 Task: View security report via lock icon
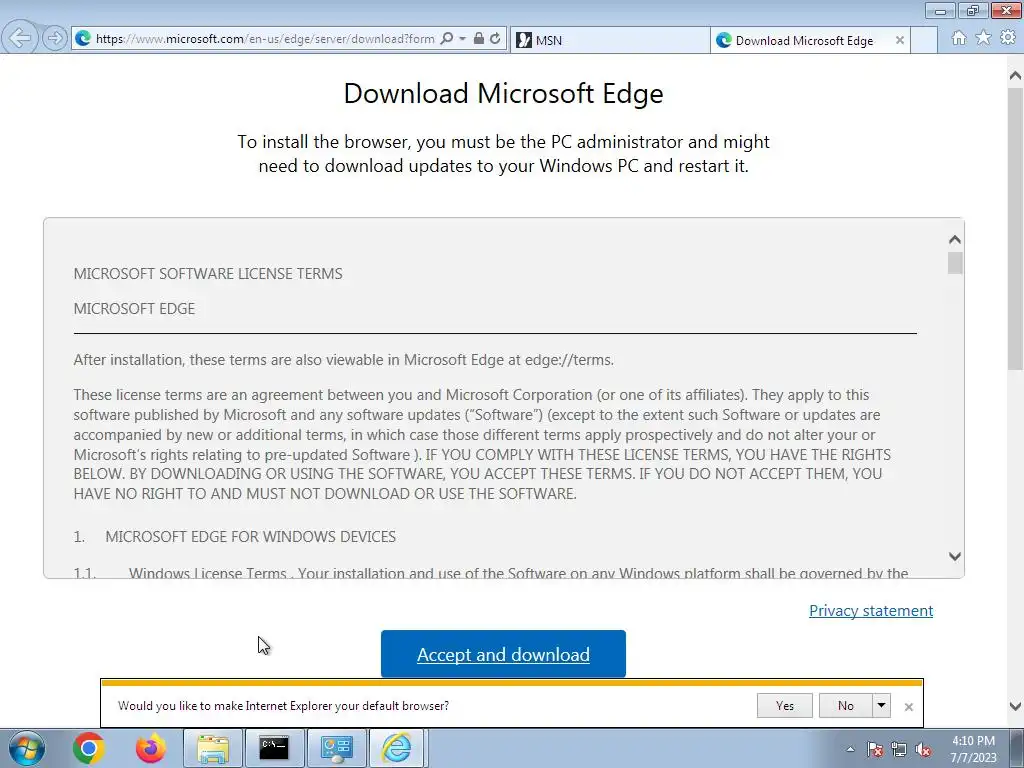479,39
